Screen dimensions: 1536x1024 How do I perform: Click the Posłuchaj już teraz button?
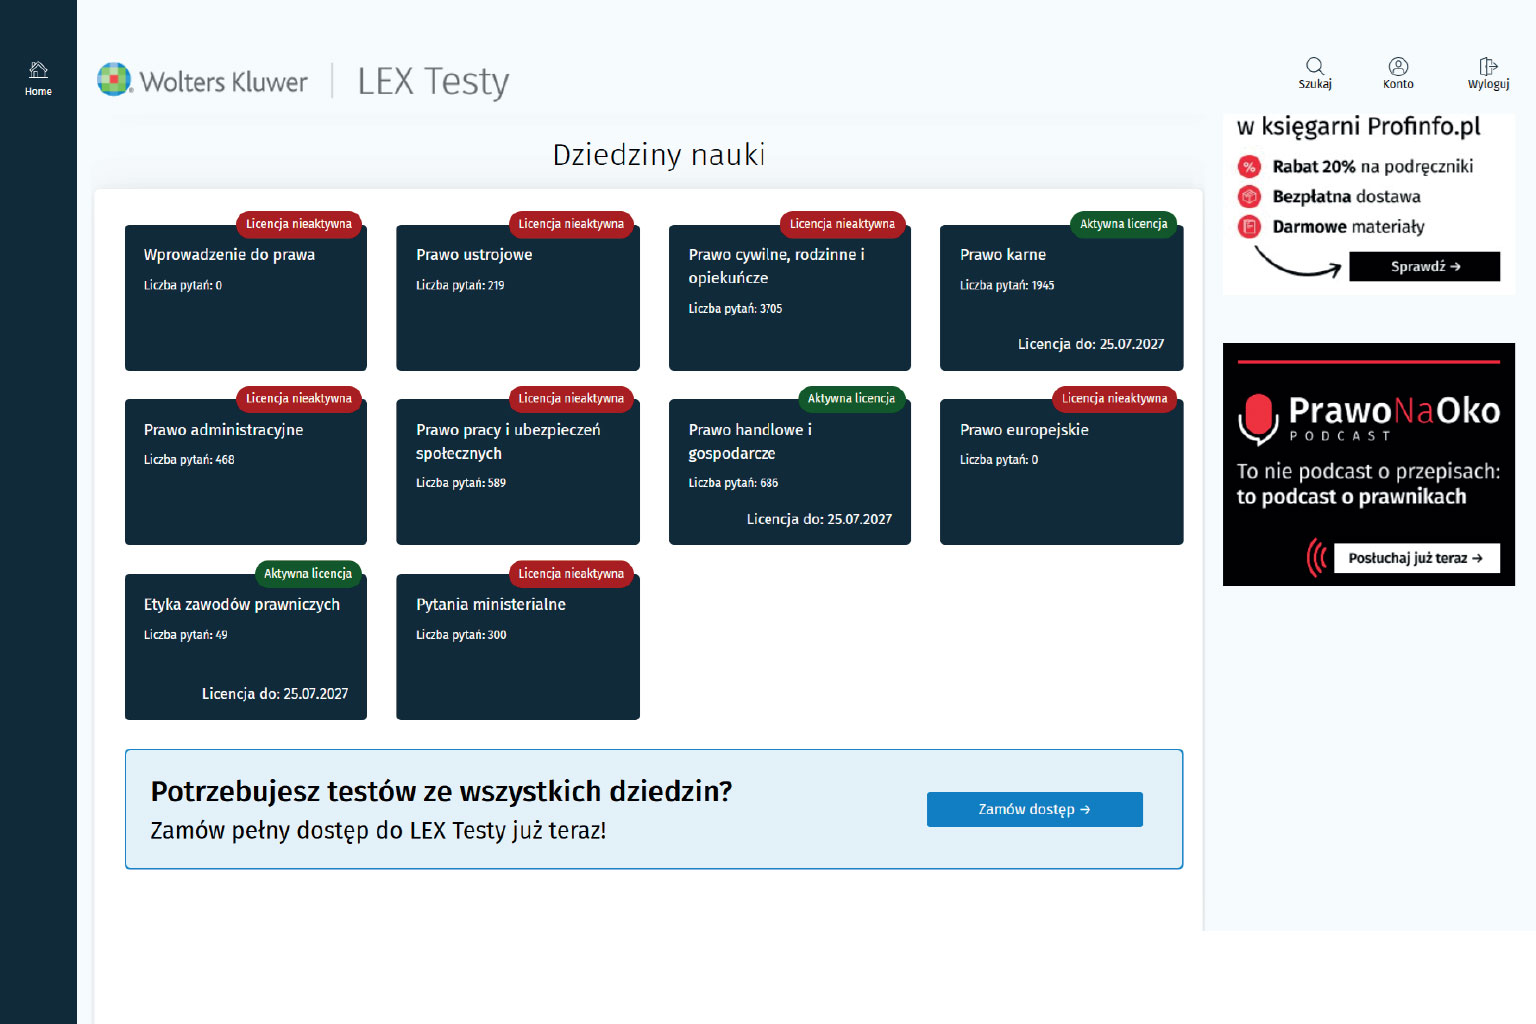(1416, 558)
